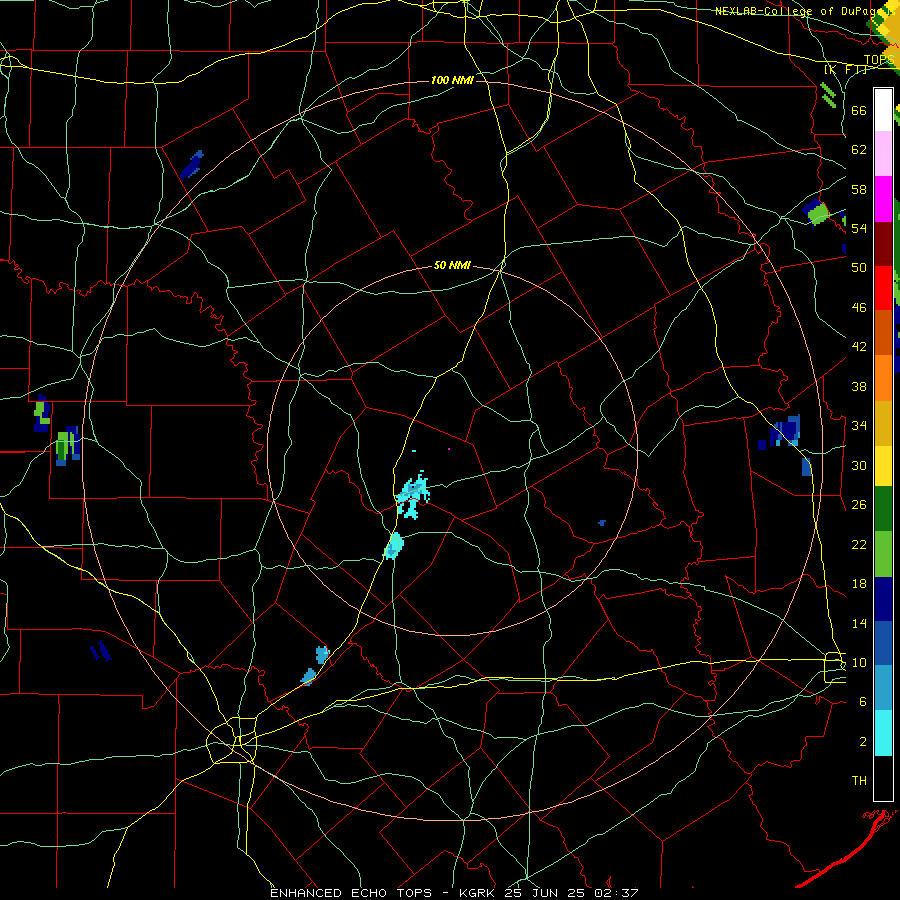The image size is (900, 900).
Task: Click the legend value 62
Action: click(x=859, y=150)
